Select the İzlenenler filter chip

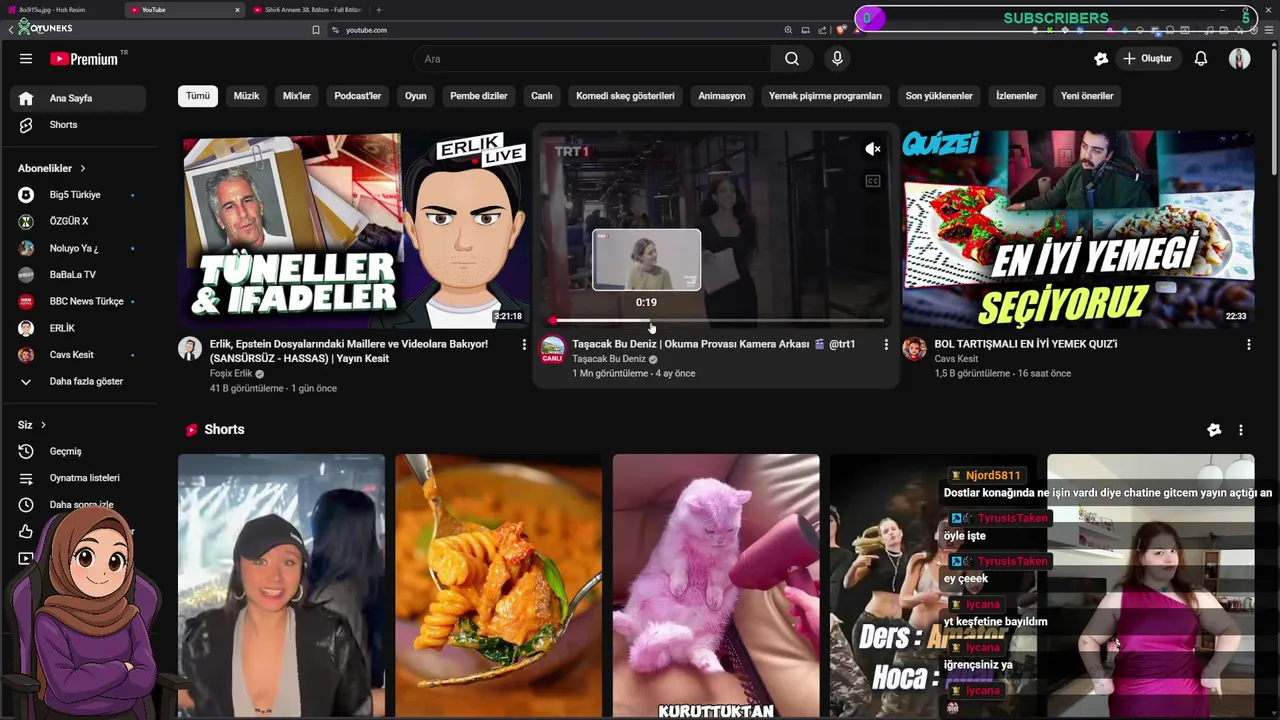click(1017, 96)
